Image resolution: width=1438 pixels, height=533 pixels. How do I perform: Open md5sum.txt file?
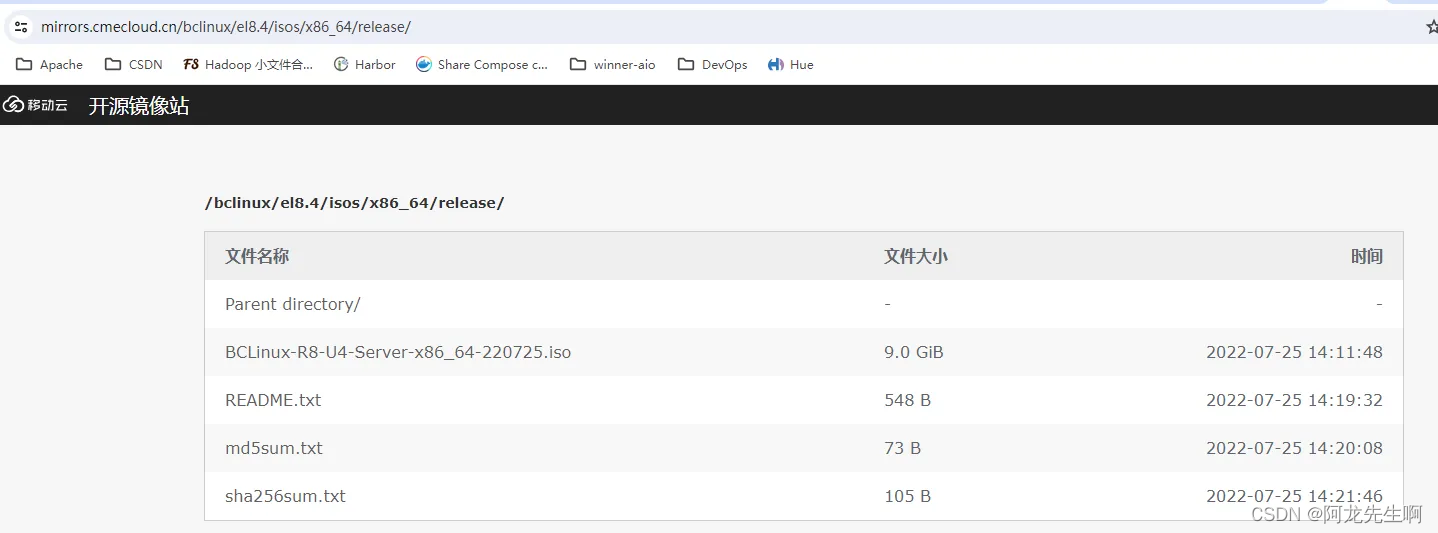click(274, 448)
